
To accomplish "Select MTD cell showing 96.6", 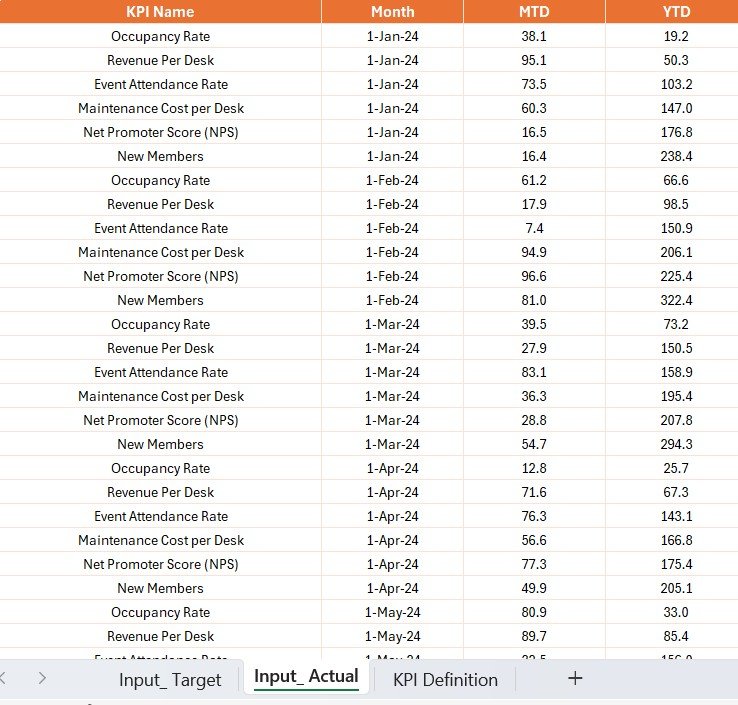I will coord(534,276).
